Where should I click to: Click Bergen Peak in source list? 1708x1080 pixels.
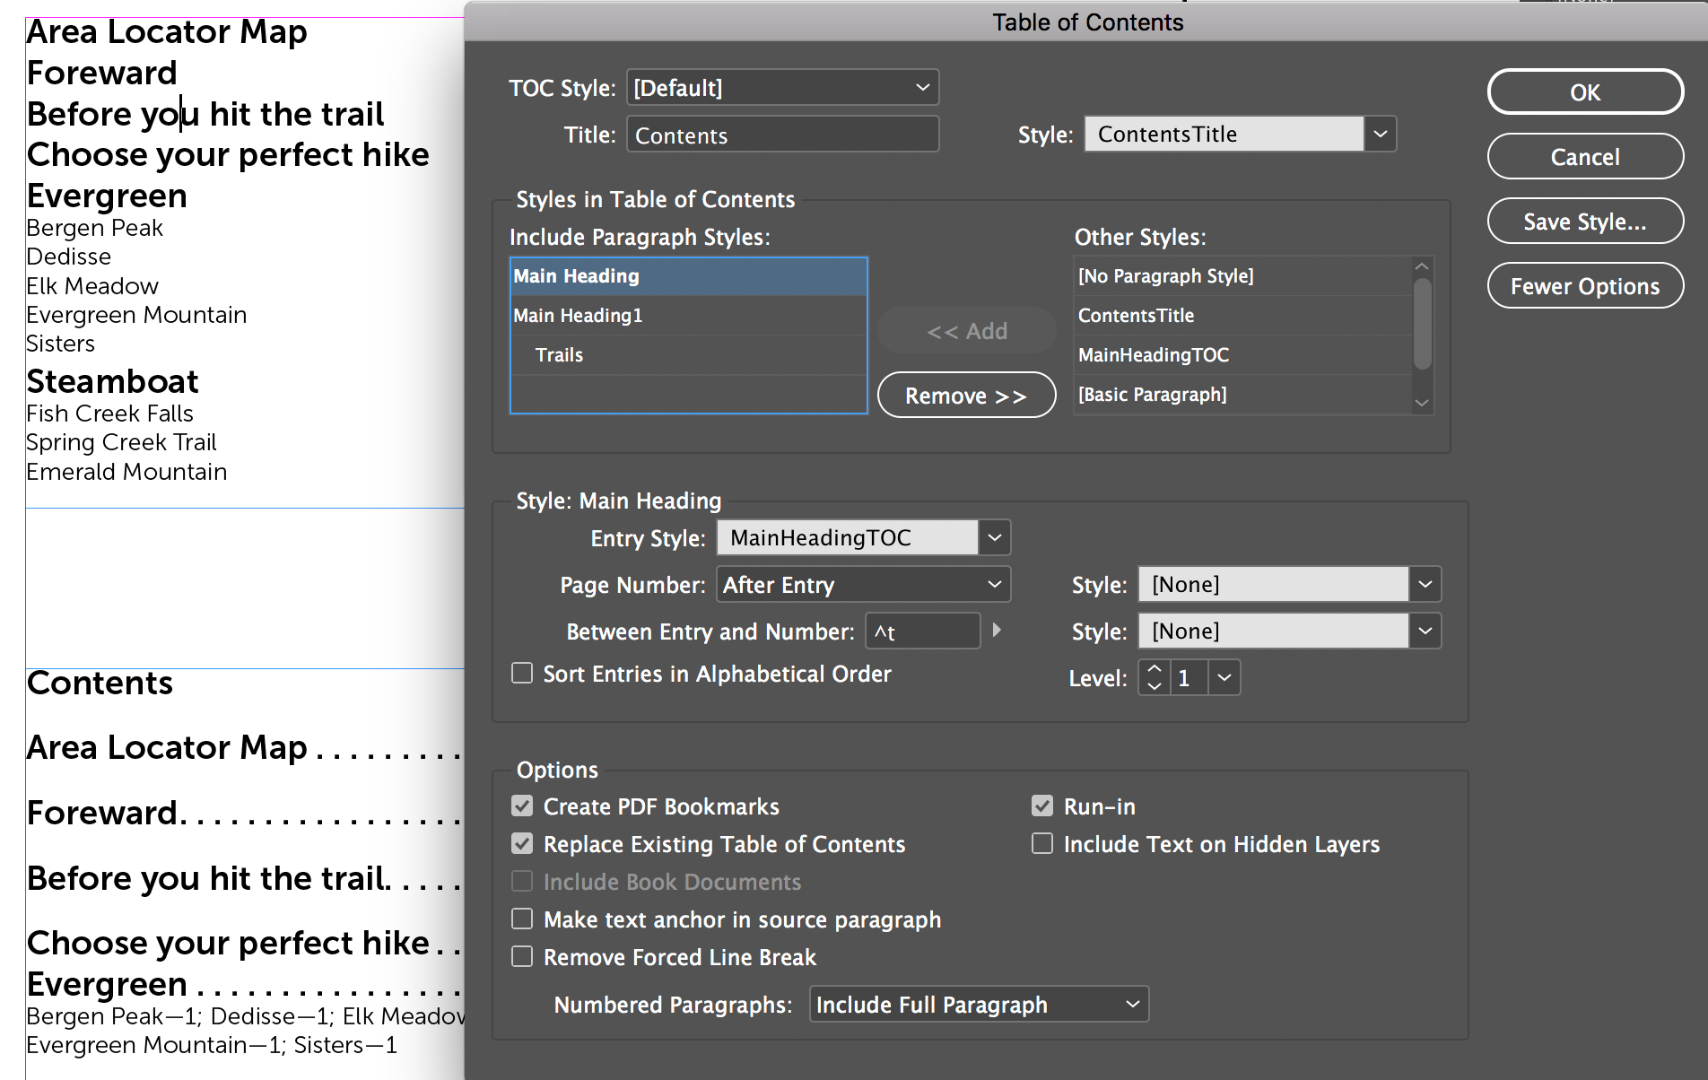tap(95, 228)
